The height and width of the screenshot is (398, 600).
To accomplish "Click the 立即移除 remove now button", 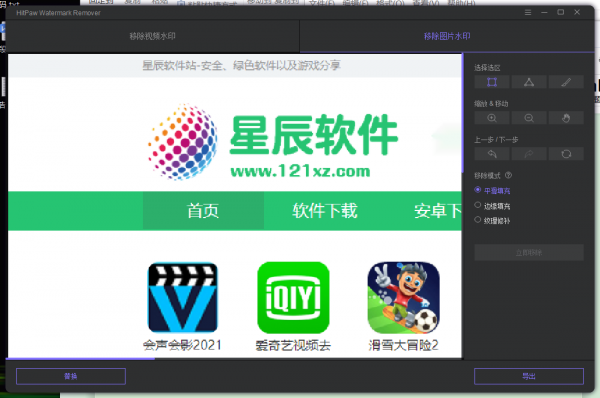I will pos(529,253).
